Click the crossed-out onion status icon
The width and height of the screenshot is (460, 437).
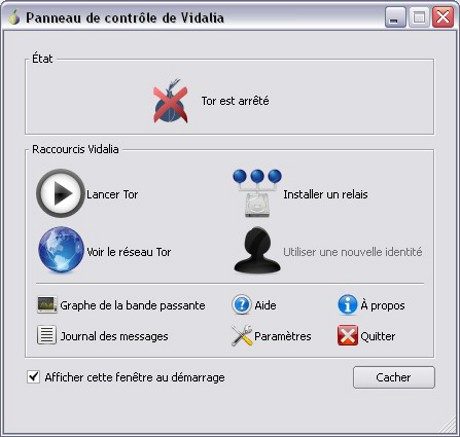click(x=170, y=101)
